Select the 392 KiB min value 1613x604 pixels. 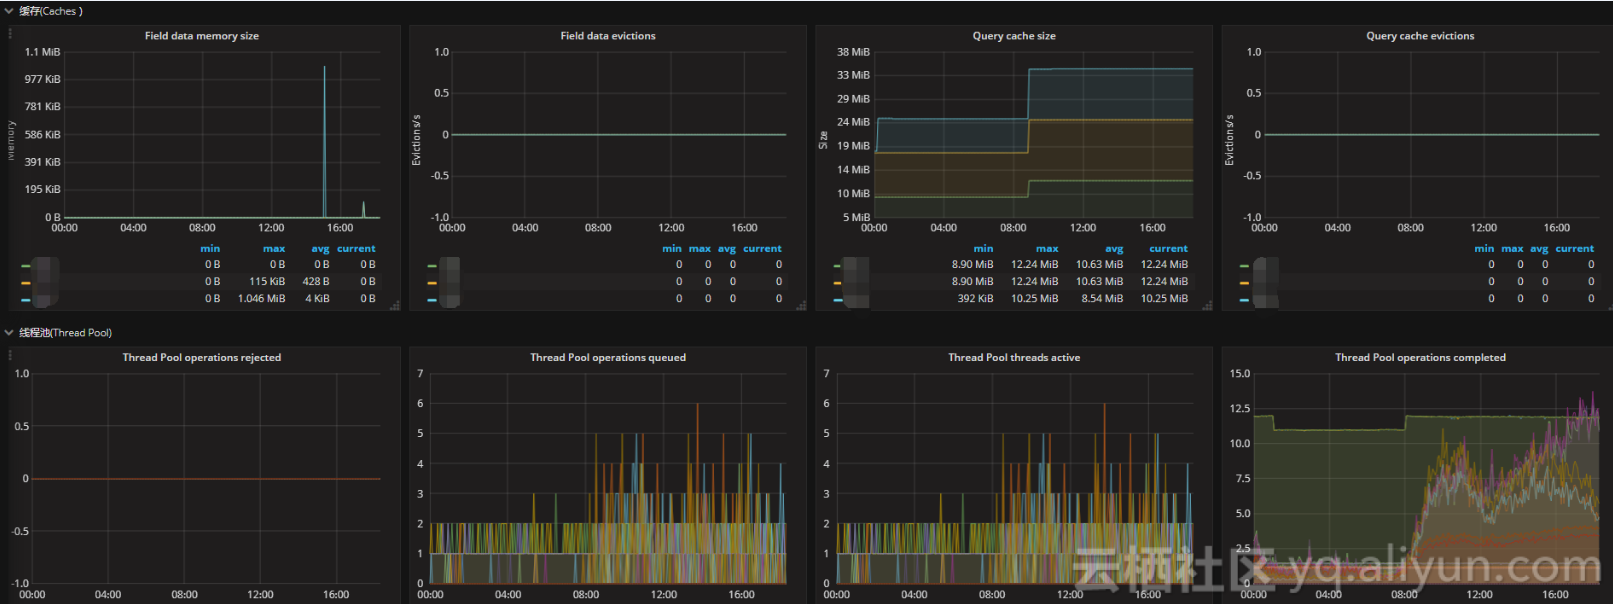(x=975, y=299)
